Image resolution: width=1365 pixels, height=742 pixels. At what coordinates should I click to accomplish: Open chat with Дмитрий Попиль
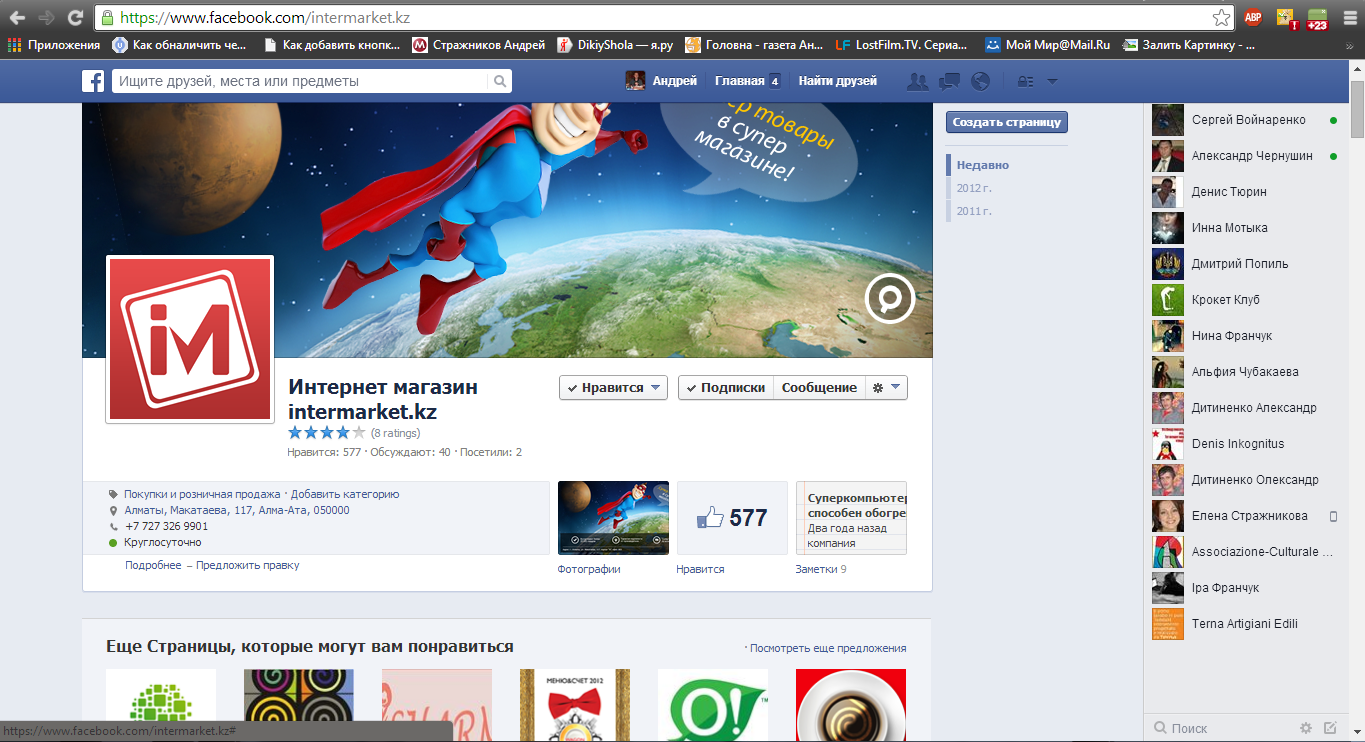click(1244, 264)
